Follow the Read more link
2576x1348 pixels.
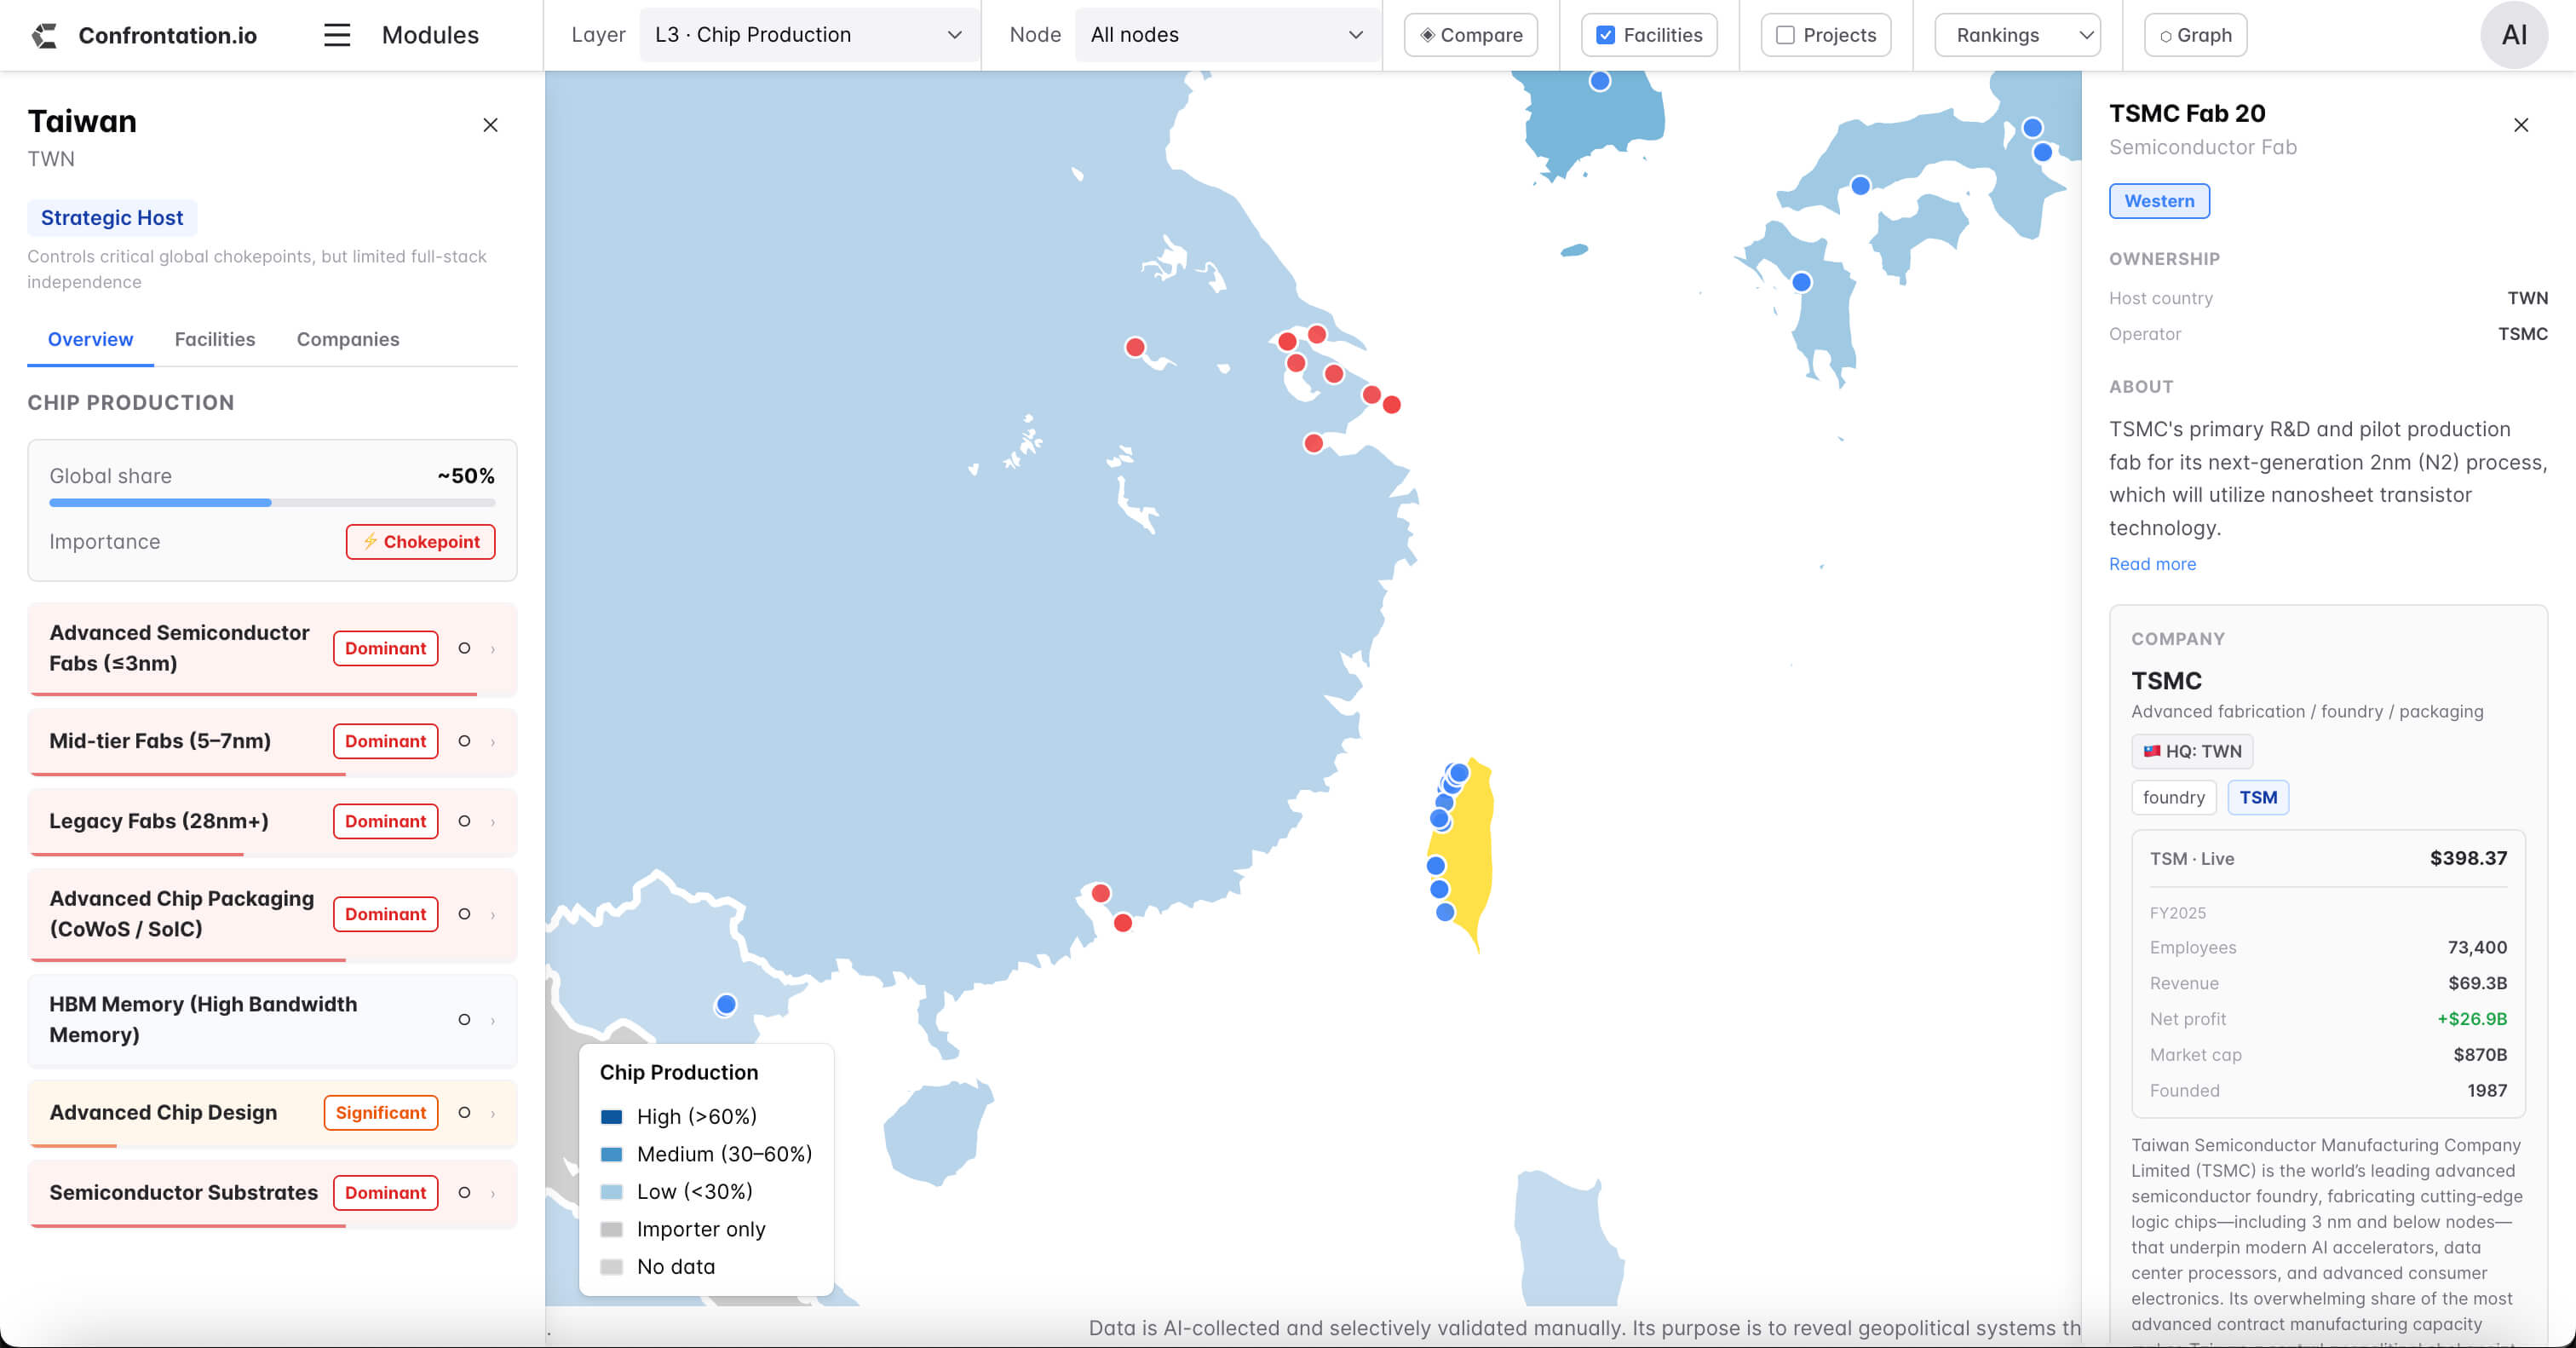tap(2152, 564)
